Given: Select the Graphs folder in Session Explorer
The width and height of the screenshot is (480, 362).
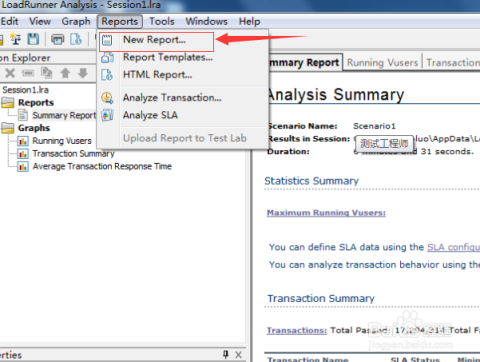Looking at the screenshot, I should click(34, 128).
